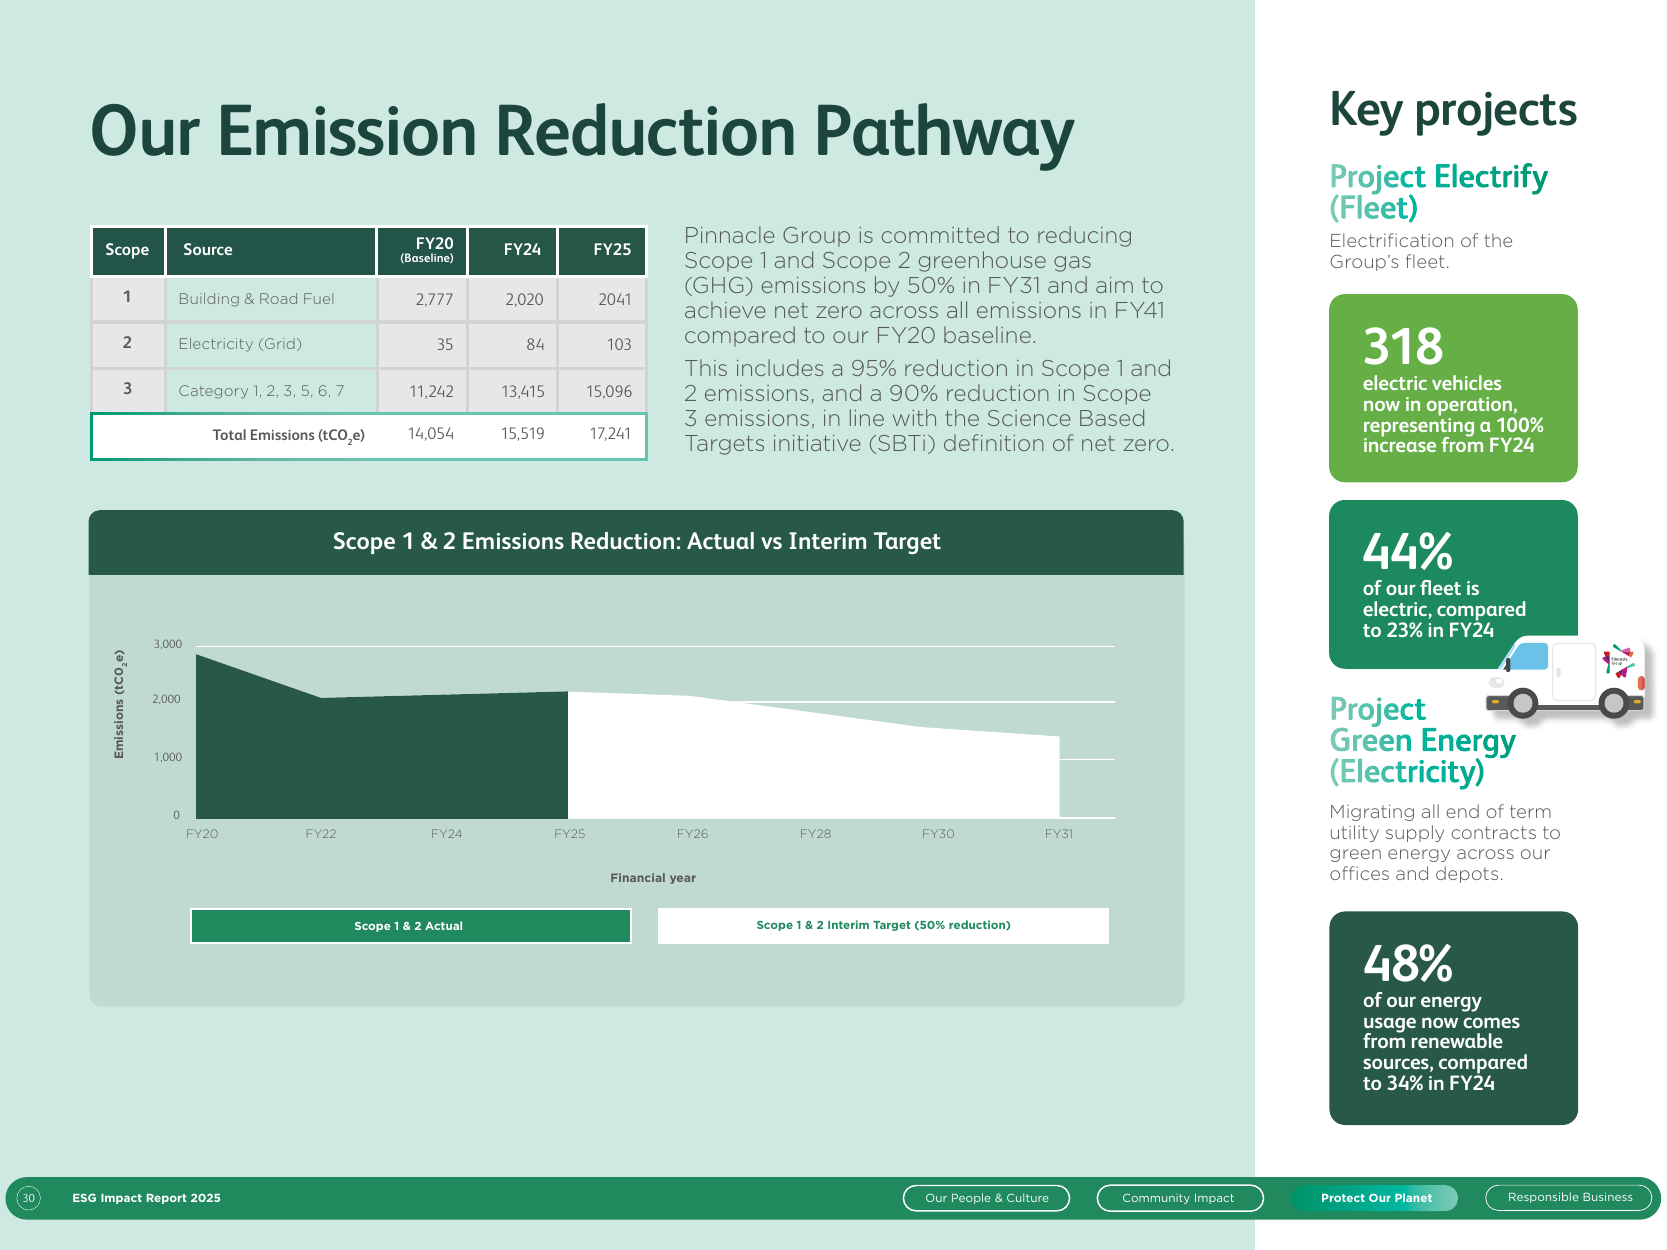Screen dimensions: 1667x1250
Task: Click the 318 electric vehicles card
Action: (x=1453, y=388)
